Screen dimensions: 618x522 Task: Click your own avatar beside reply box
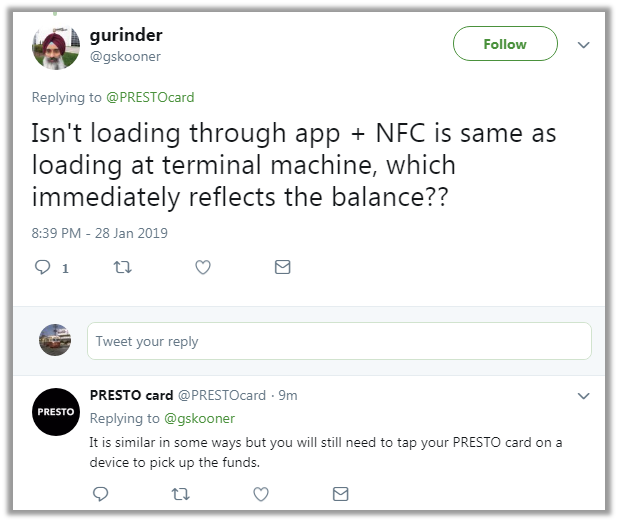[x=55, y=340]
